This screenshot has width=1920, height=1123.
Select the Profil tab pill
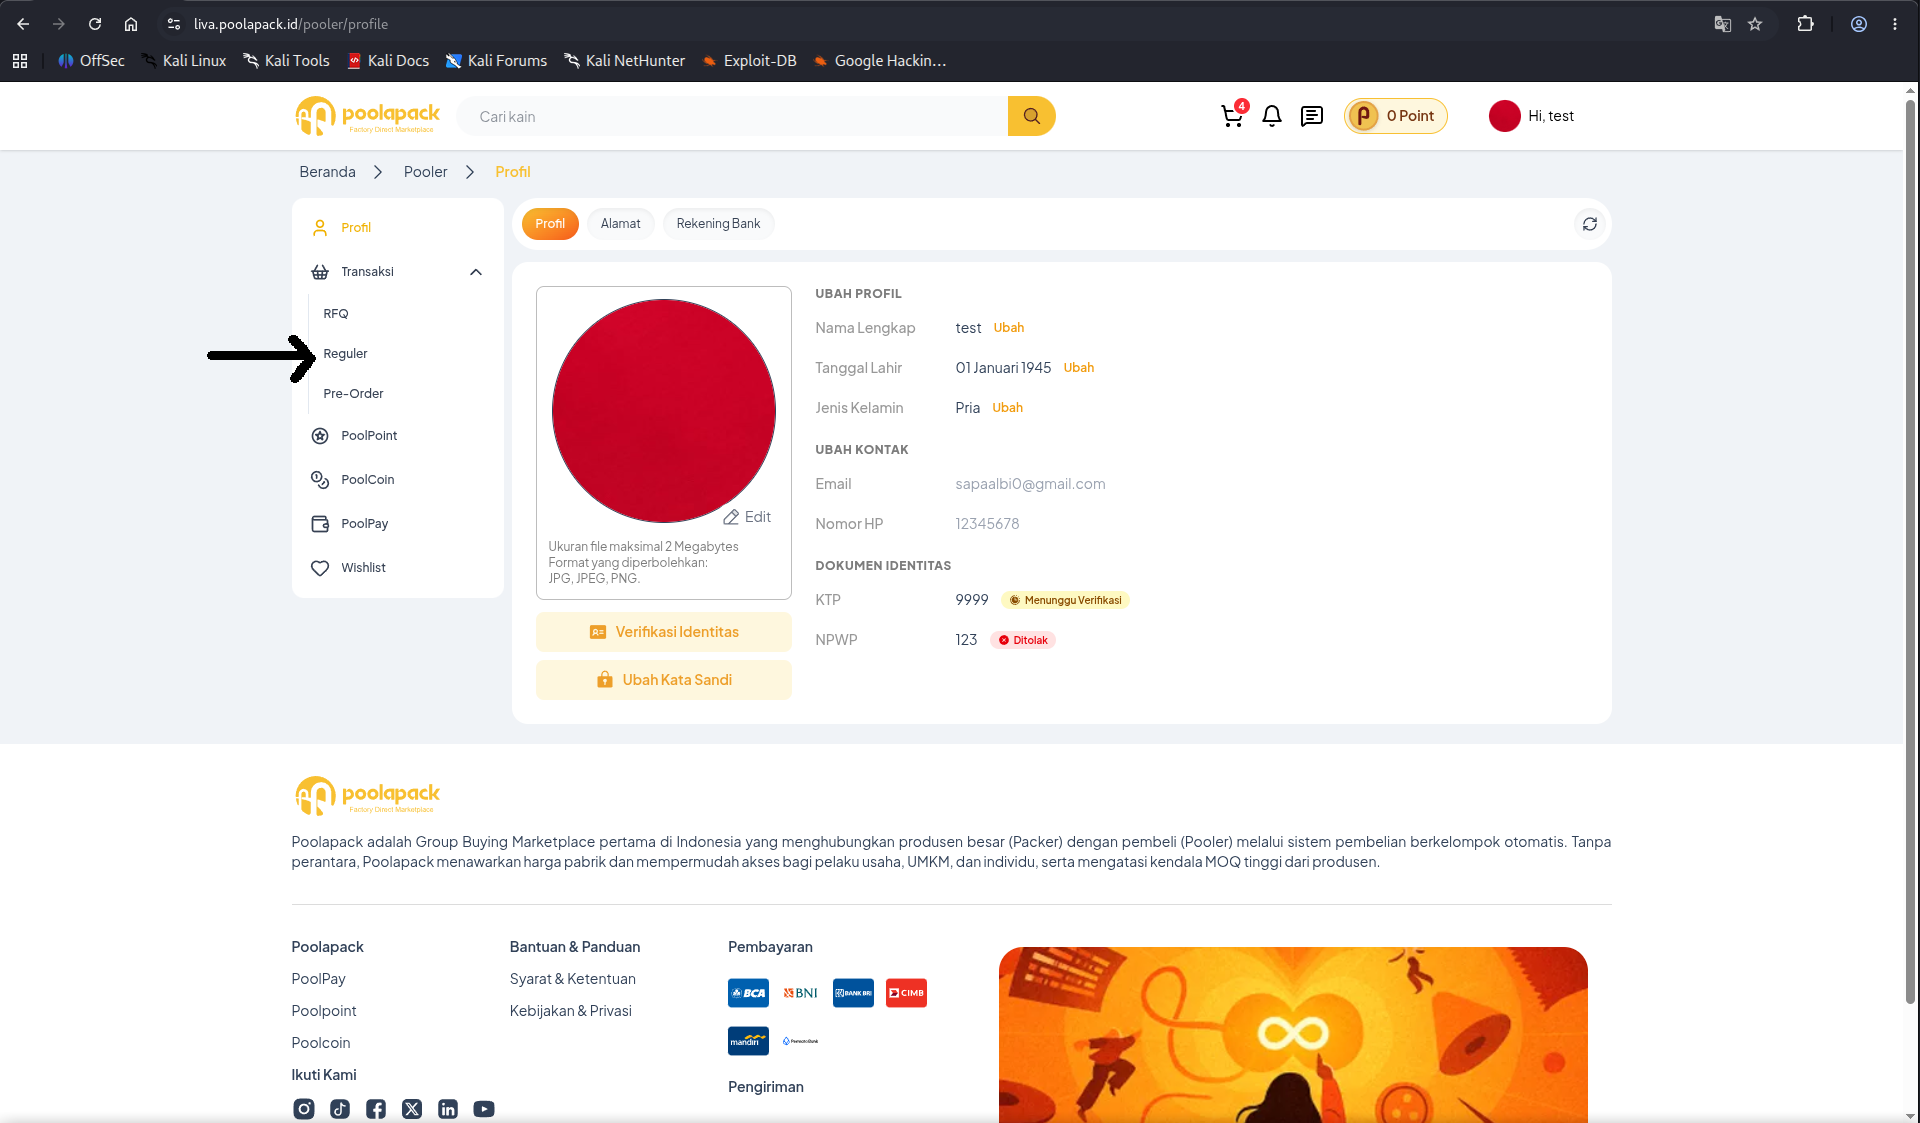coord(550,224)
